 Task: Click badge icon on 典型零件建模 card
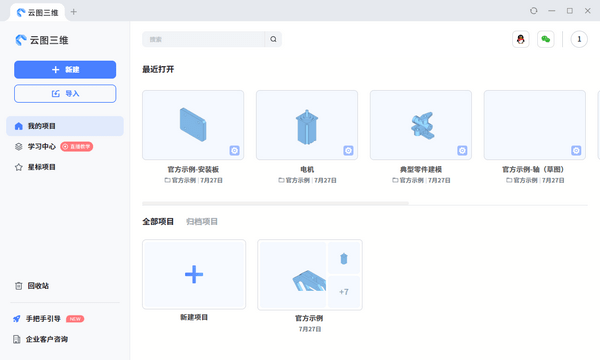coord(462,150)
